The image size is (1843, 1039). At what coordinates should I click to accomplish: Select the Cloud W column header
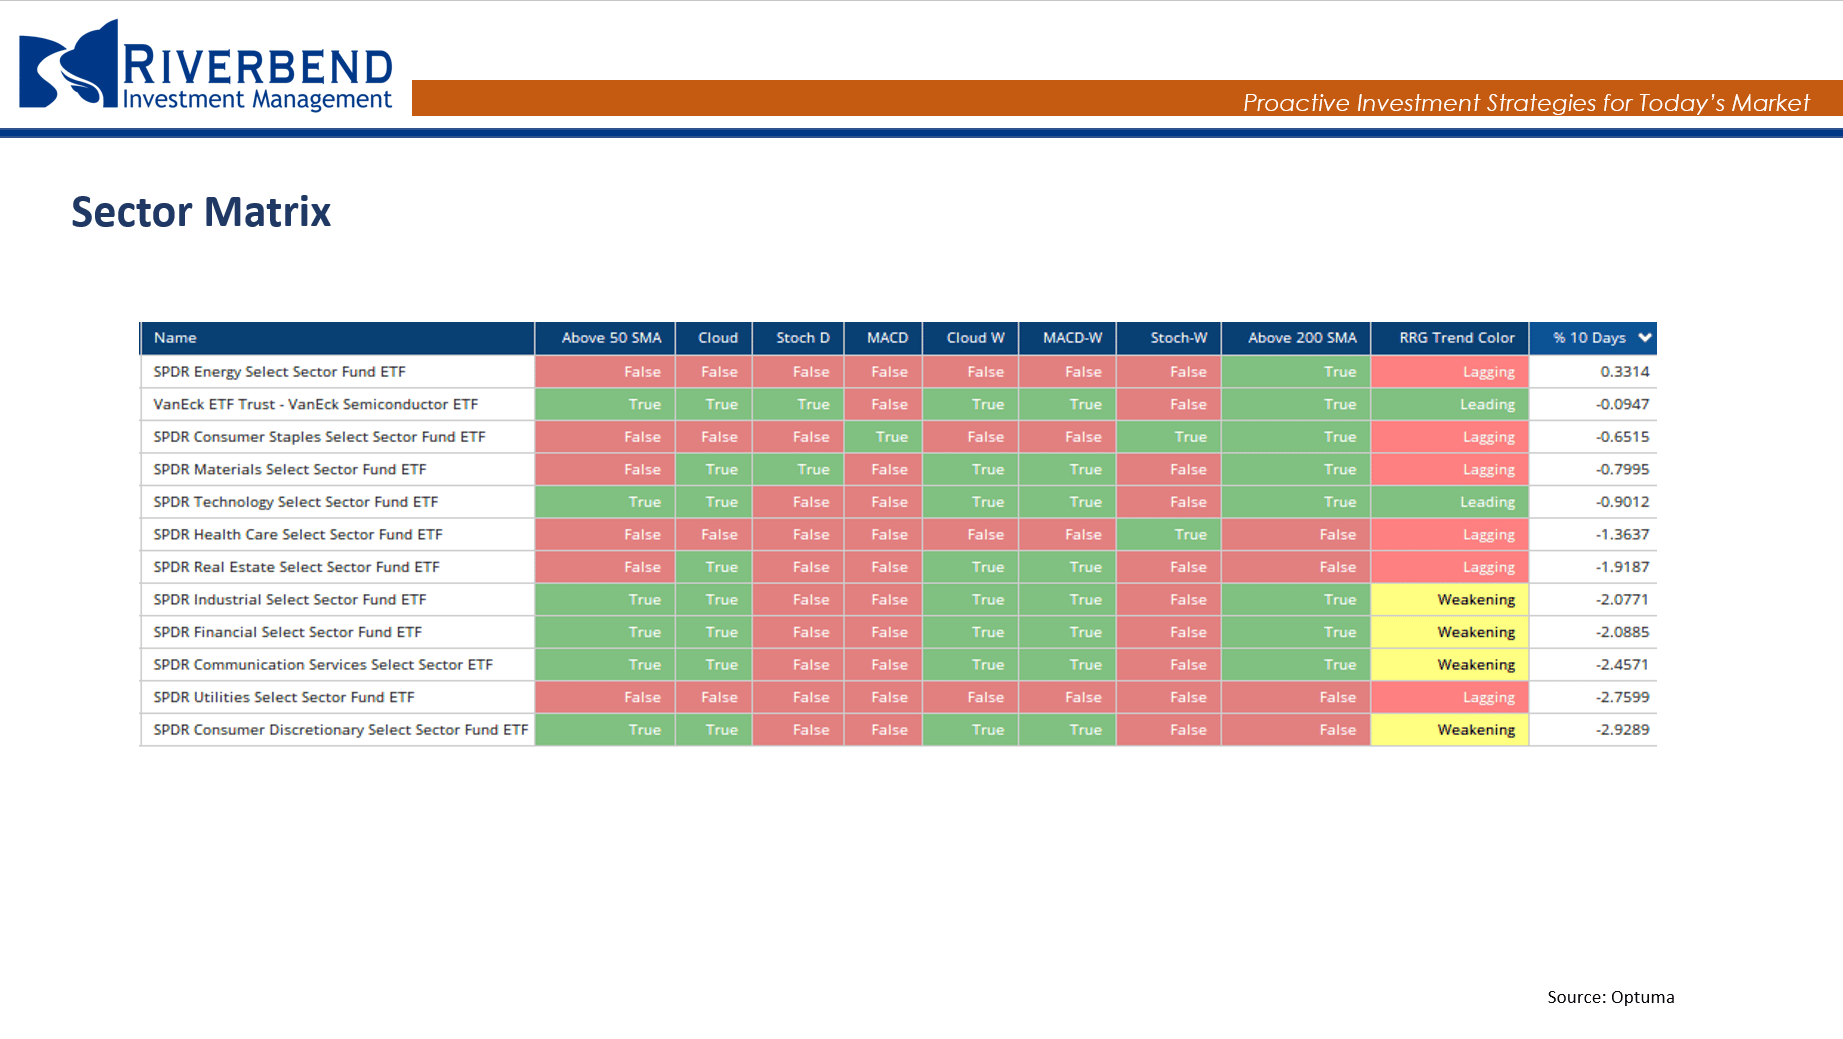click(x=970, y=338)
